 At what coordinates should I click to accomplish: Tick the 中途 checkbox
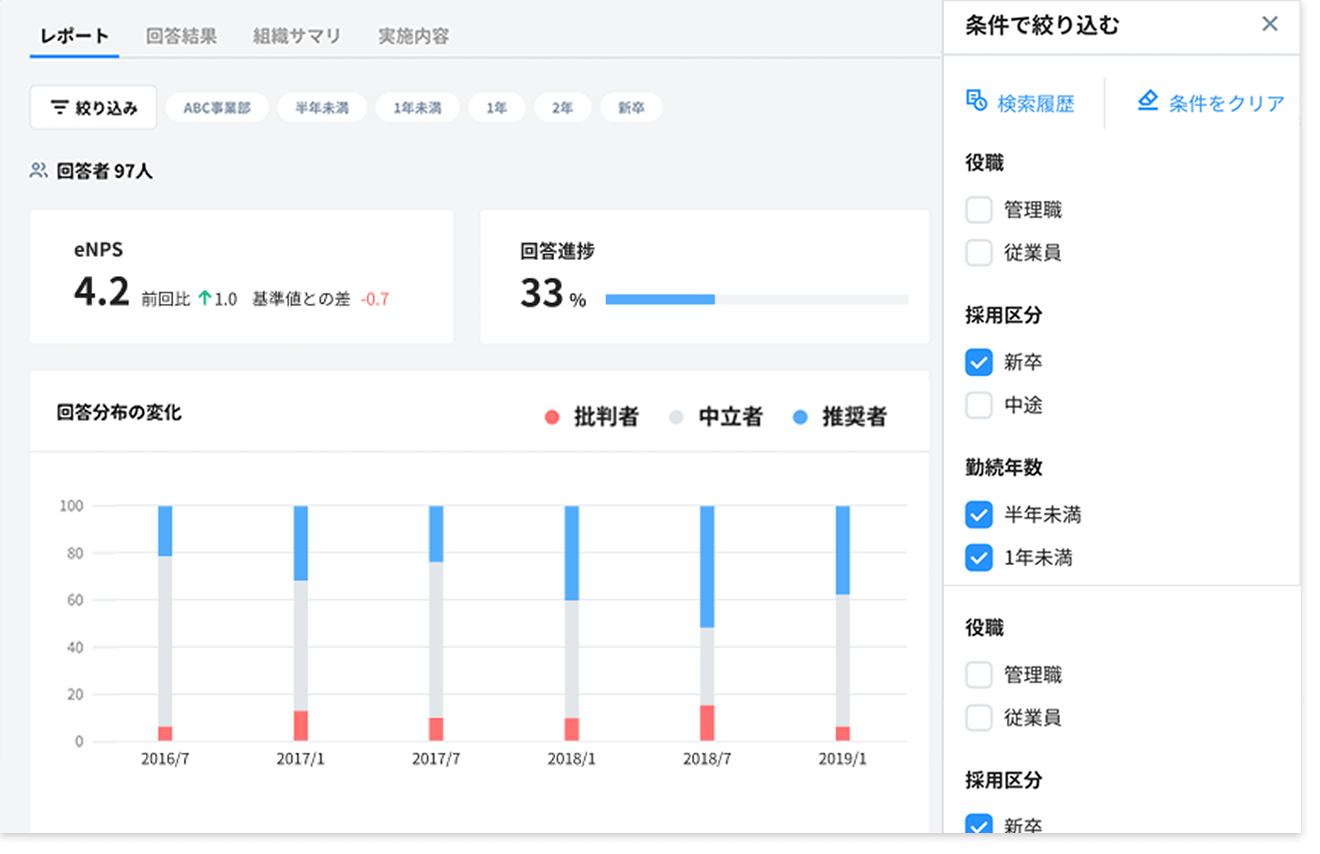(979, 405)
